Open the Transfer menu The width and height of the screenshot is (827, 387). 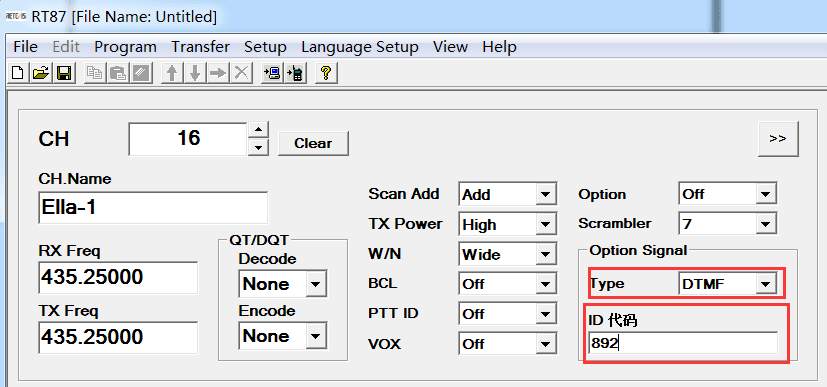[200, 47]
